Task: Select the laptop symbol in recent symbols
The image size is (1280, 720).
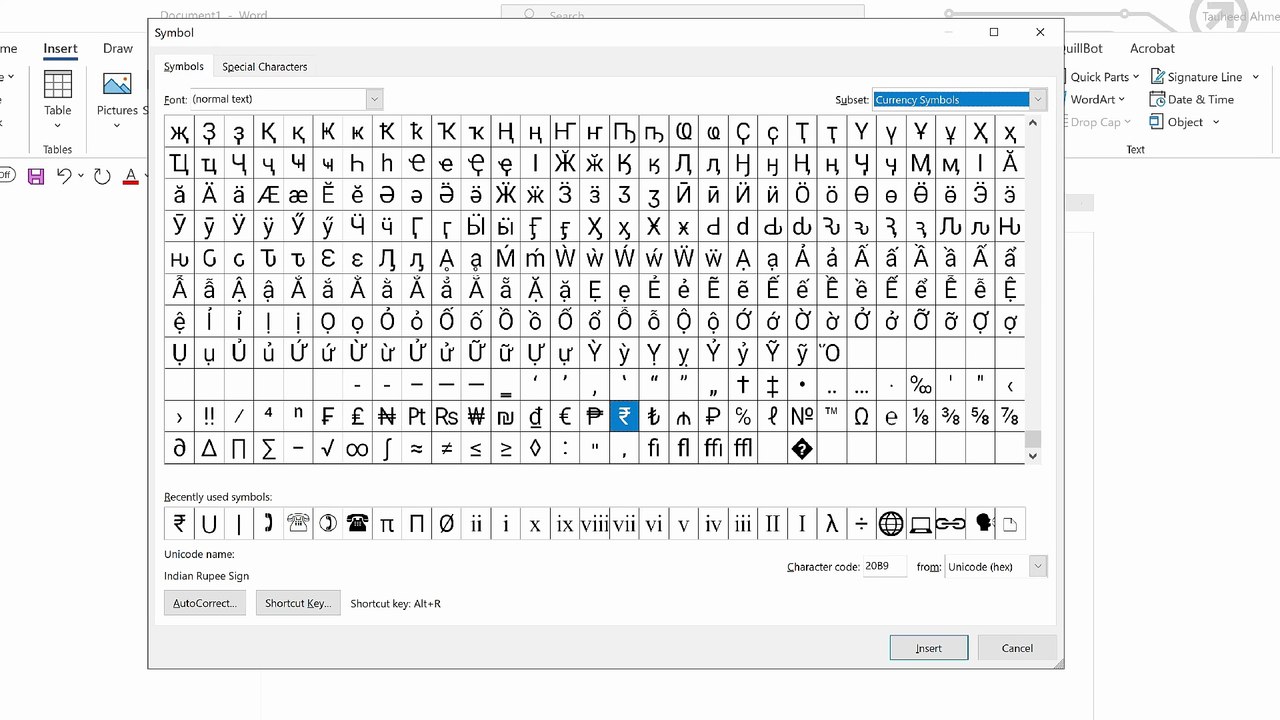Action: tap(921, 523)
